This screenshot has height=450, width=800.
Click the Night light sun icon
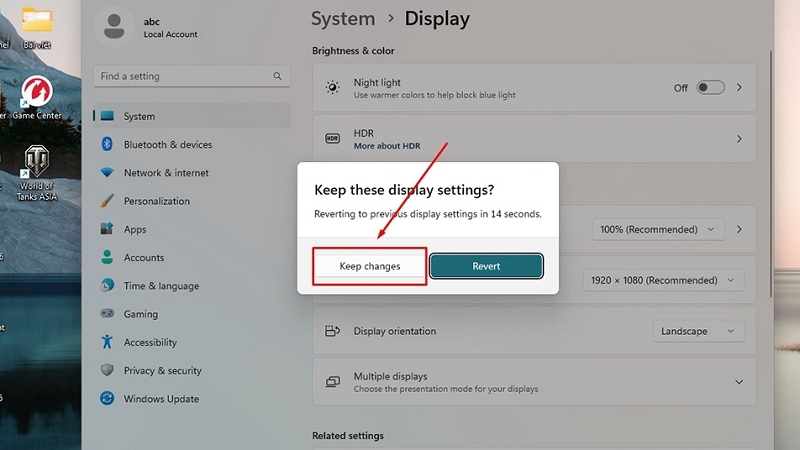point(332,87)
